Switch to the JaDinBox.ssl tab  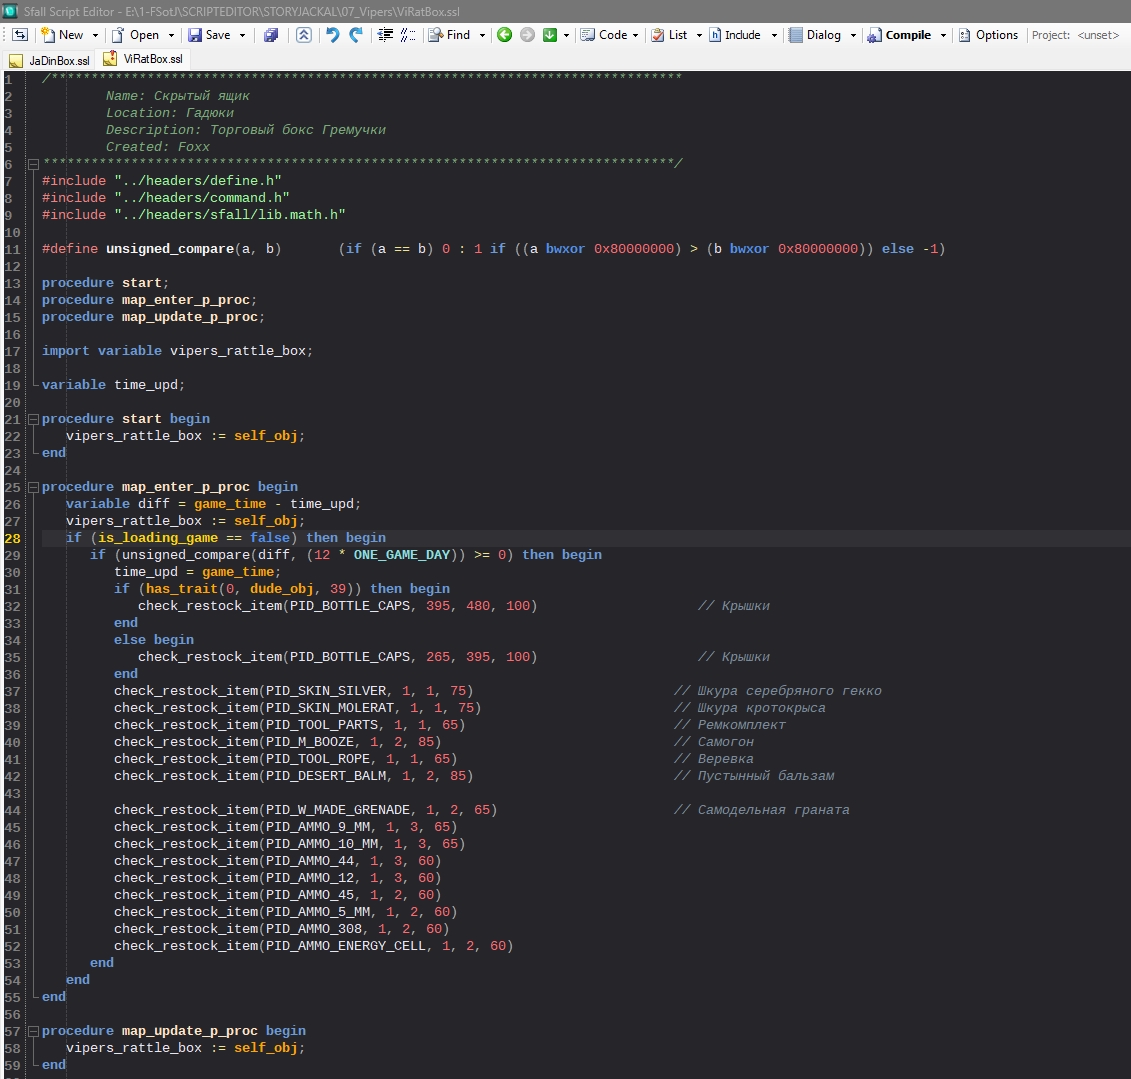[50, 61]
